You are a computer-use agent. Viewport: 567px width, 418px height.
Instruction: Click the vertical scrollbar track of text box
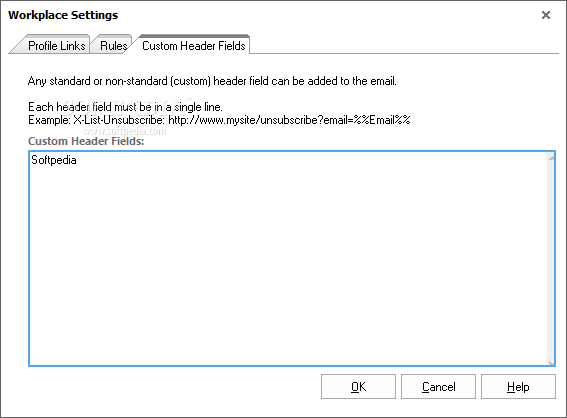click(x=551, y=260)
